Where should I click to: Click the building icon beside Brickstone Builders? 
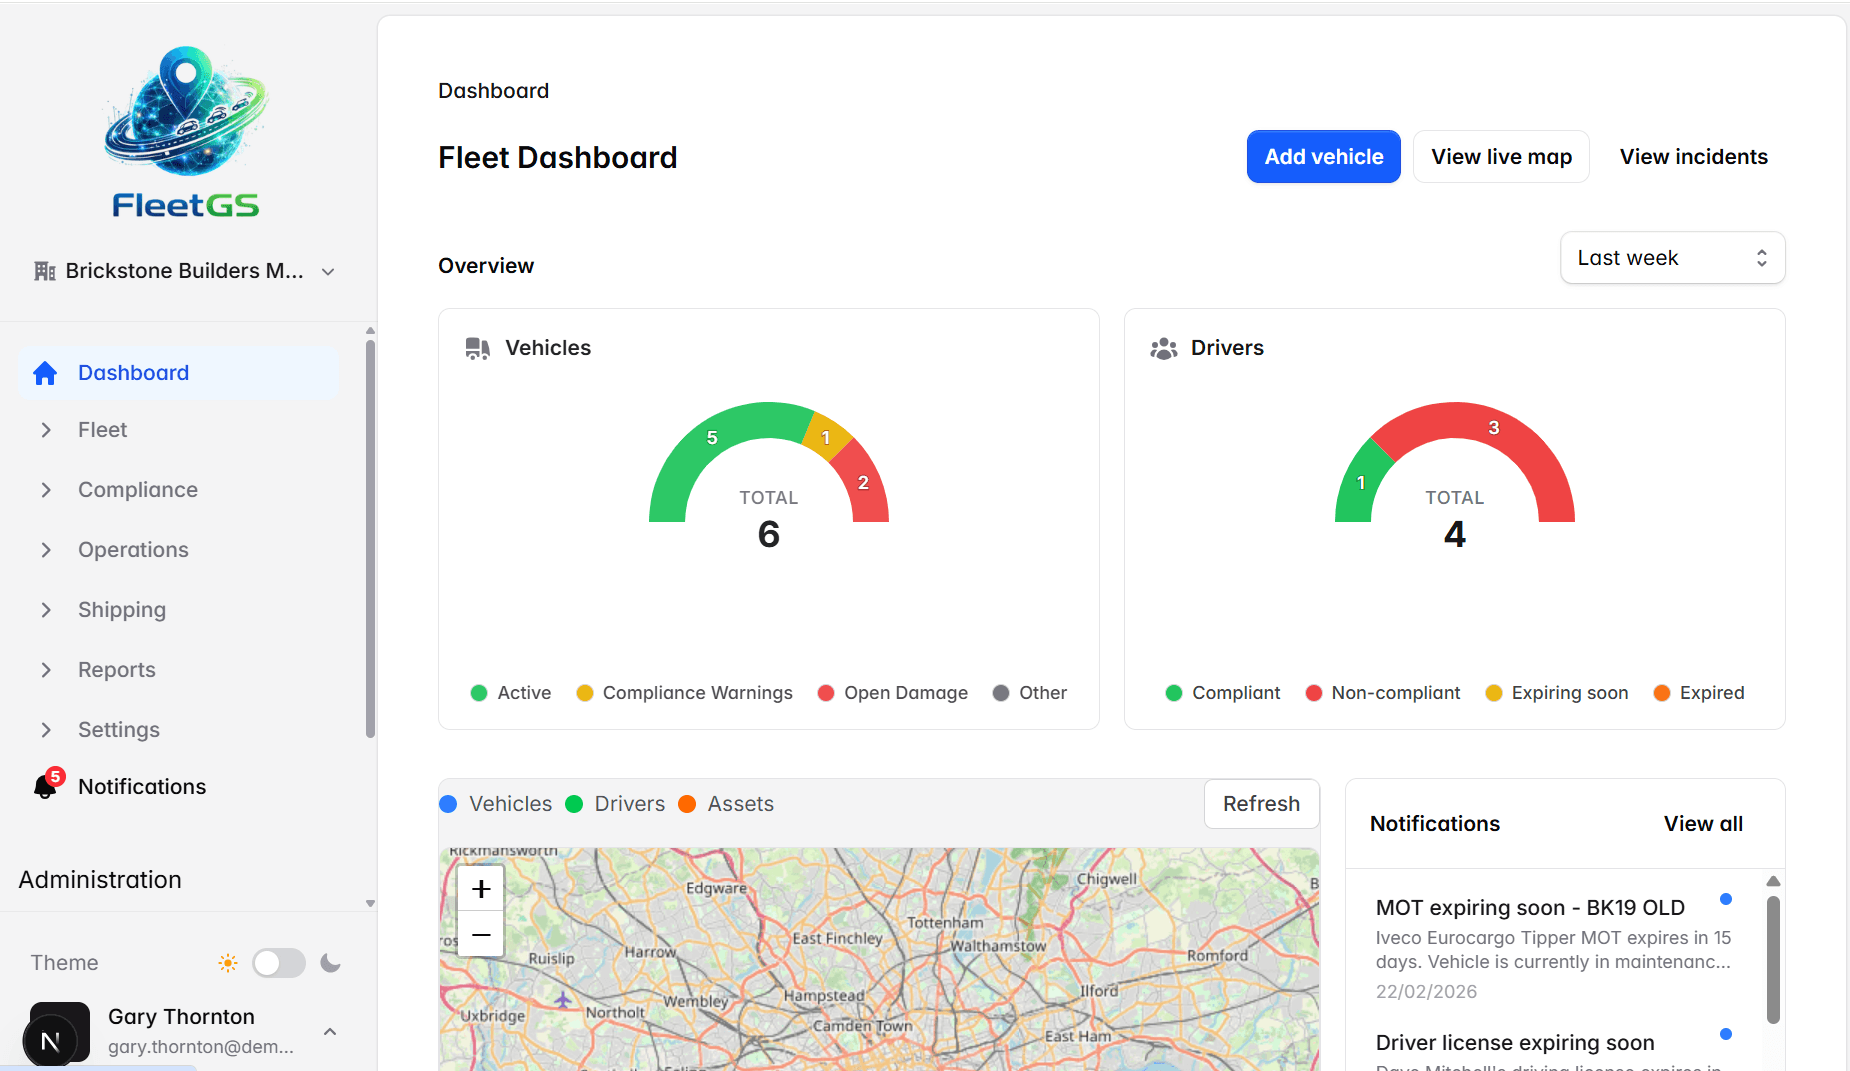44,270
